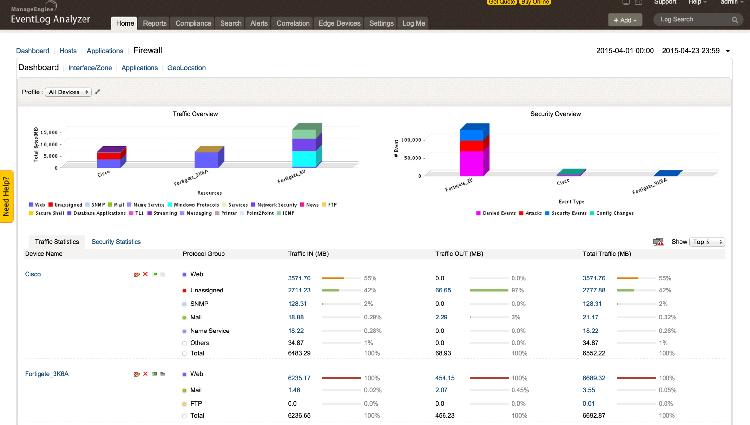The height and width of the screenshot is (425, 750).
Task: Click the first action icon beside Cisco device
Action: 136,273
